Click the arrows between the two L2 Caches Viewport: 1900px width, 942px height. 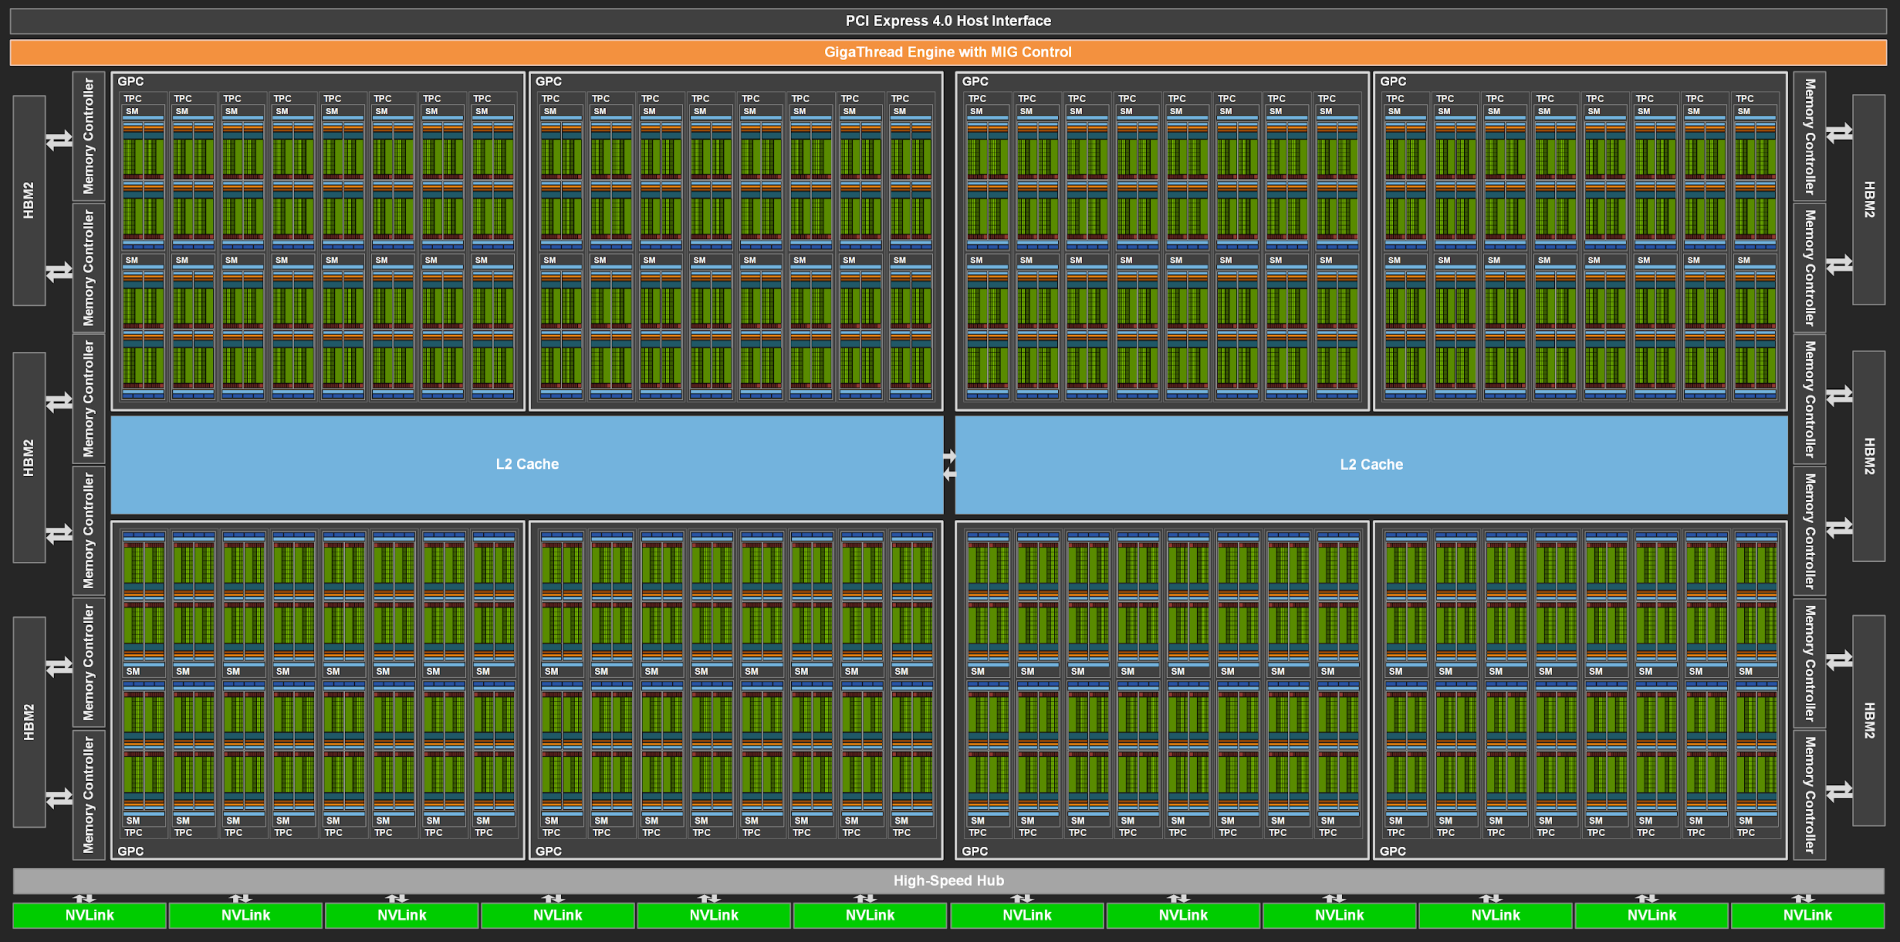coord(949,465)
